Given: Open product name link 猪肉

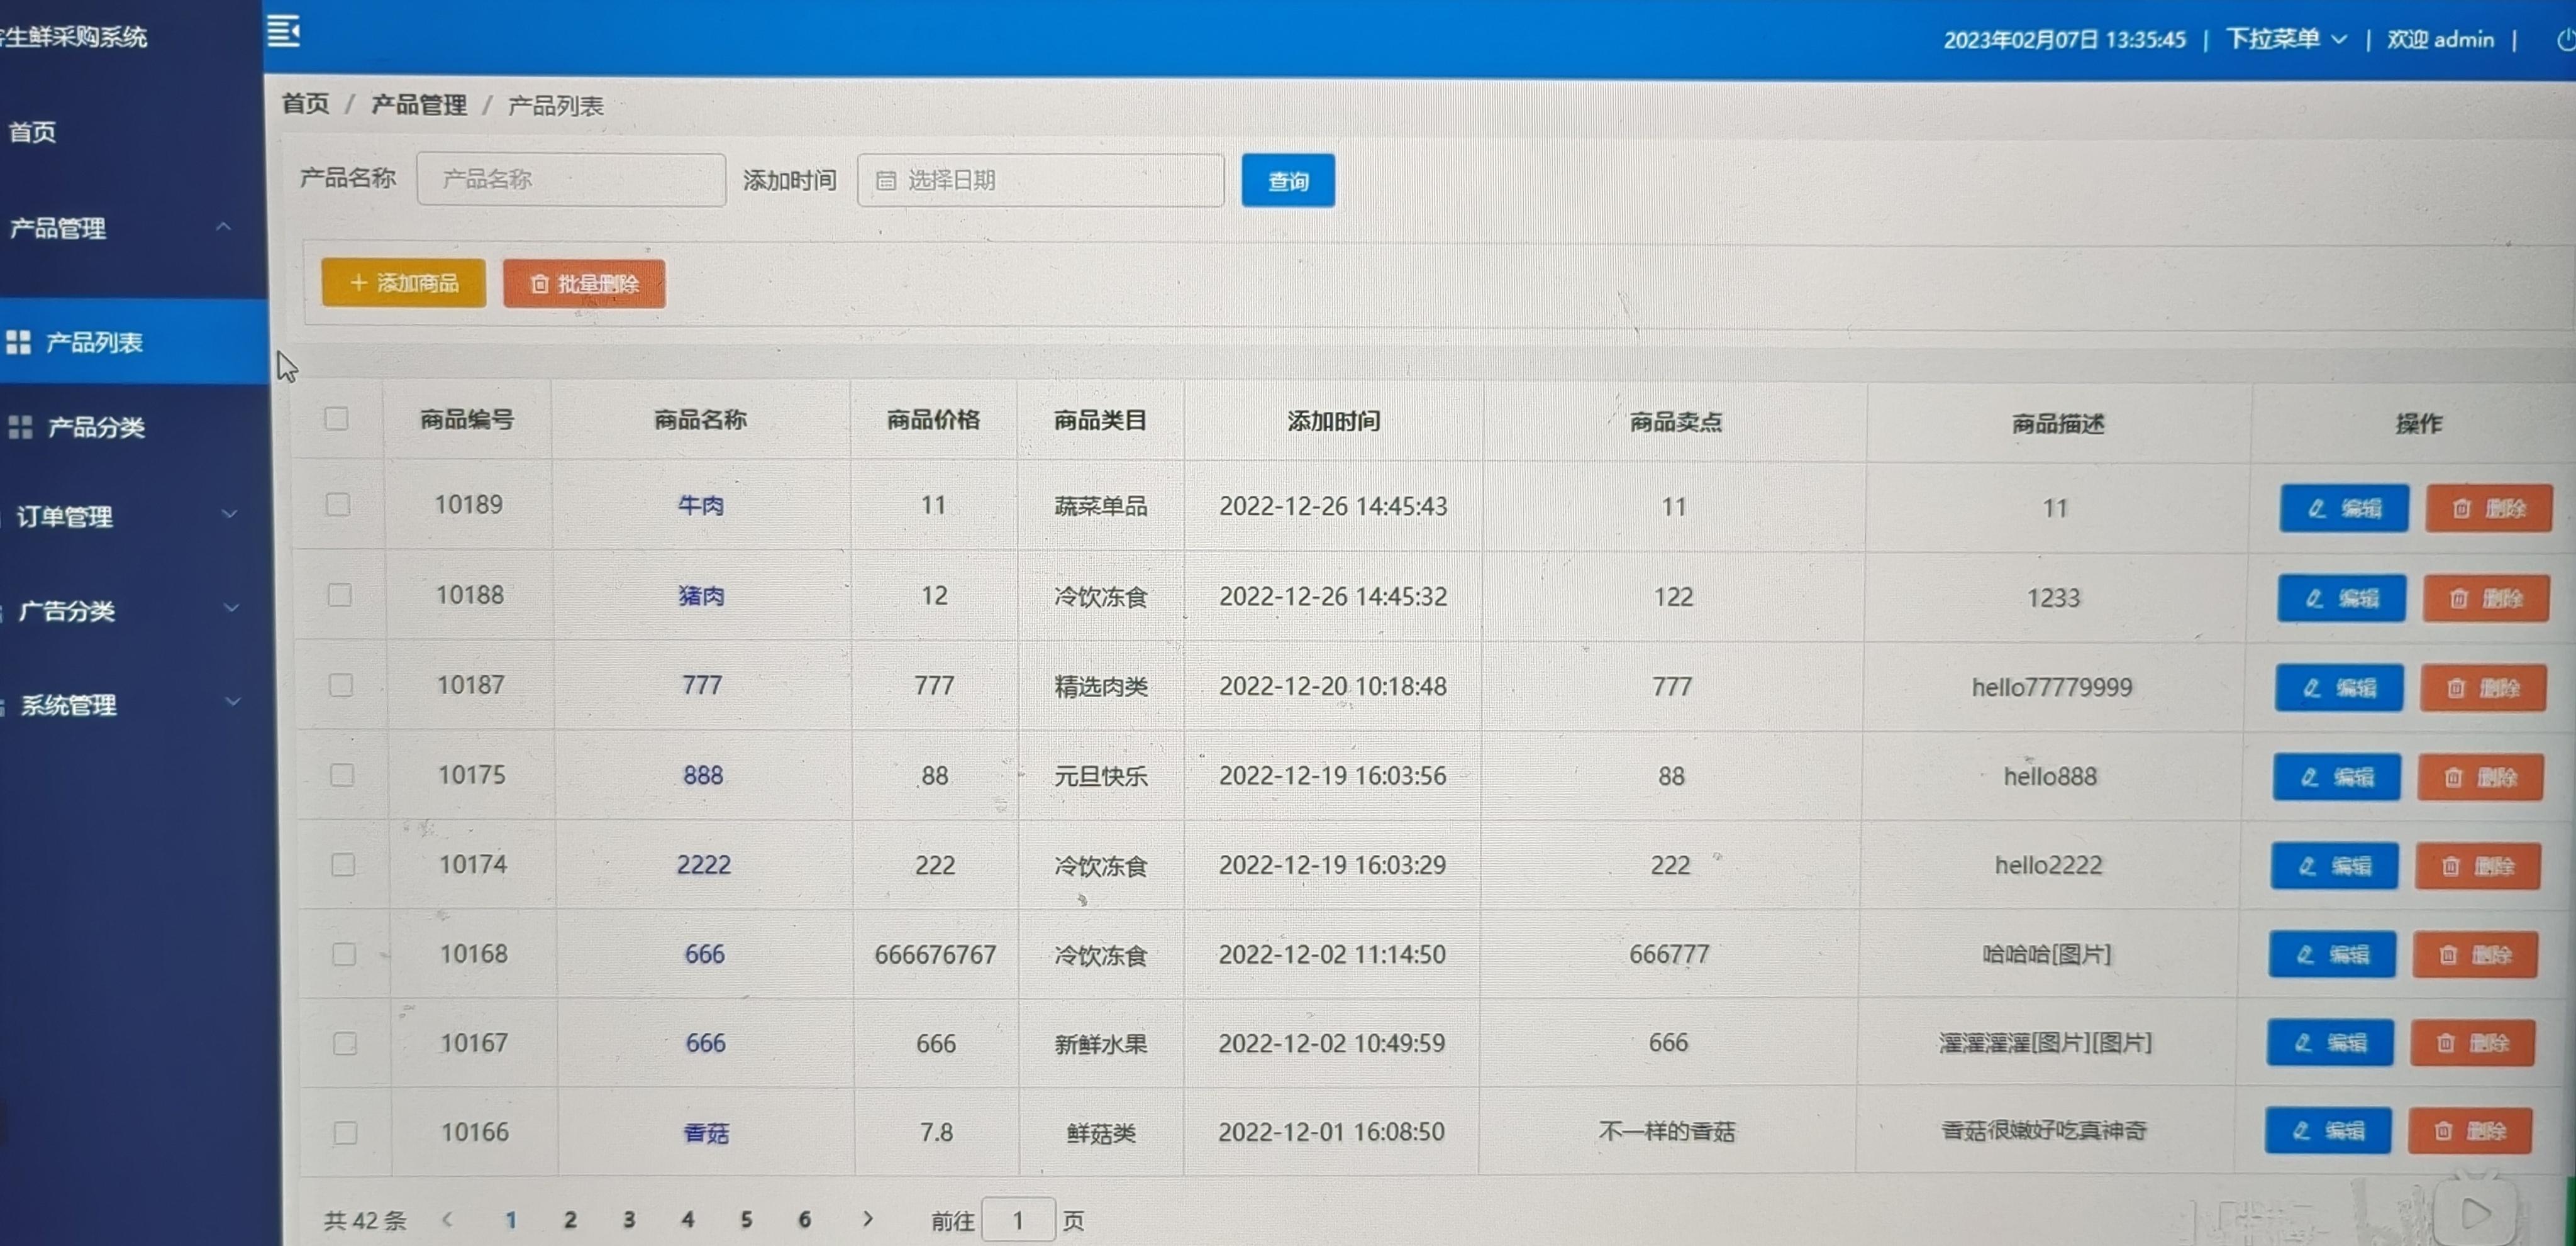Looking at the screenshot, I should tap(701, 595).
